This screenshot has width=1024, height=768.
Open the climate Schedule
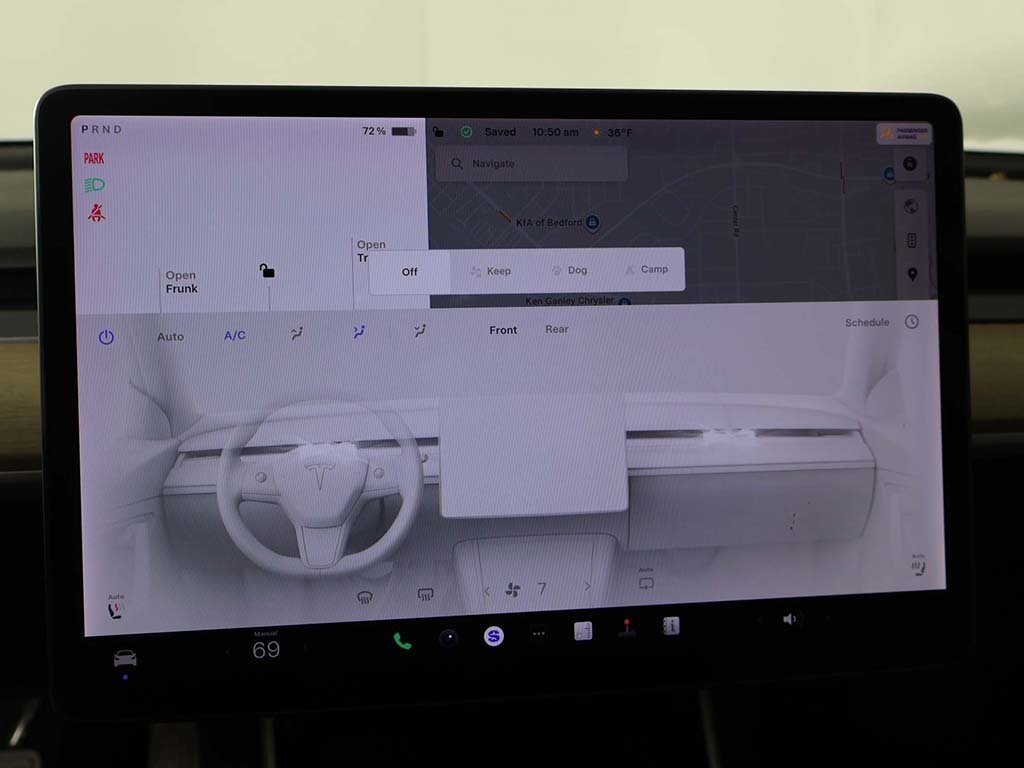(x=867, y=322)
